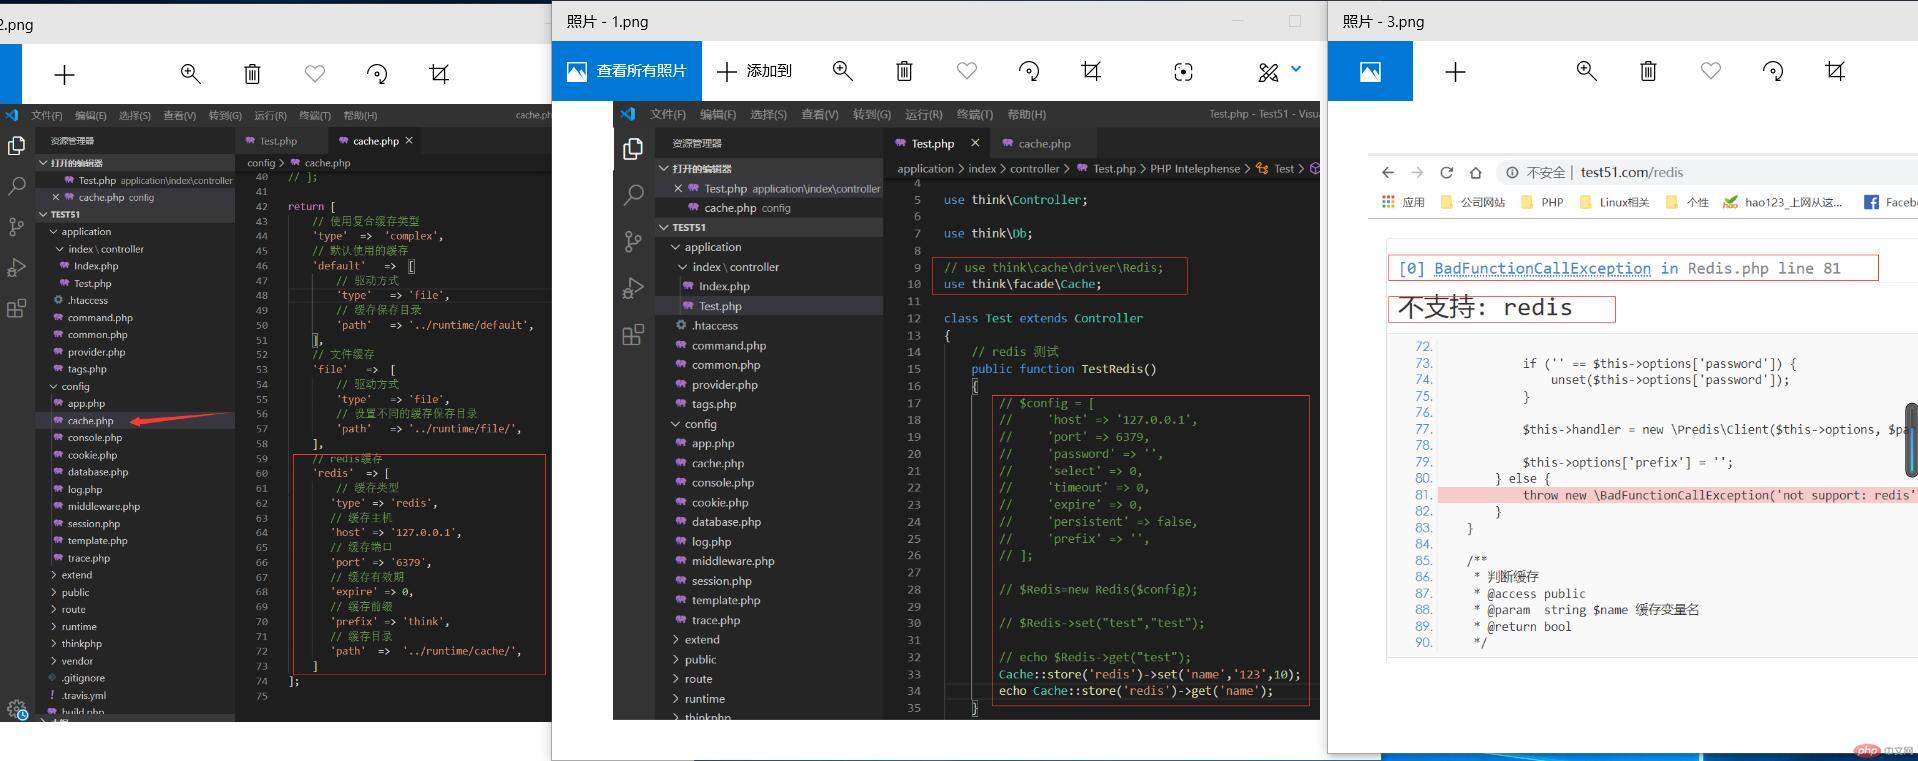
Task: Click browser reload icon in 3.png image
Action: click(x=1446, y=172)
